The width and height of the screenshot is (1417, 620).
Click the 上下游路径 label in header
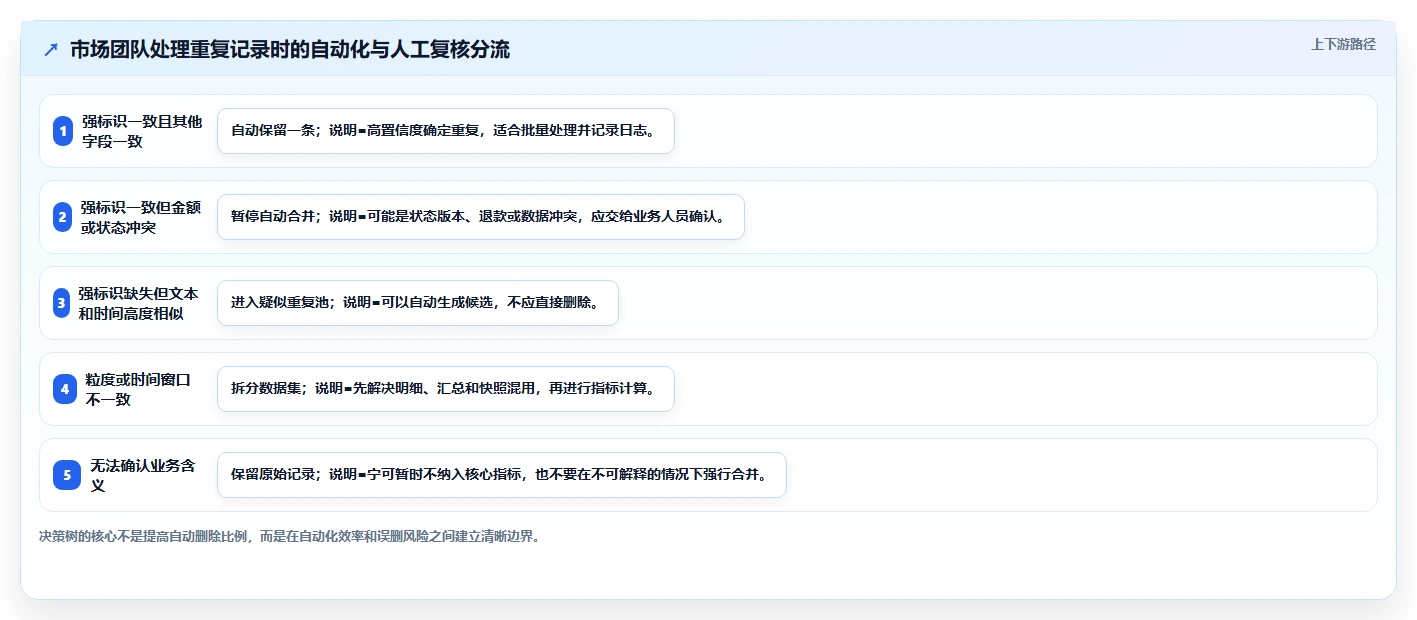click(1343, 44)
